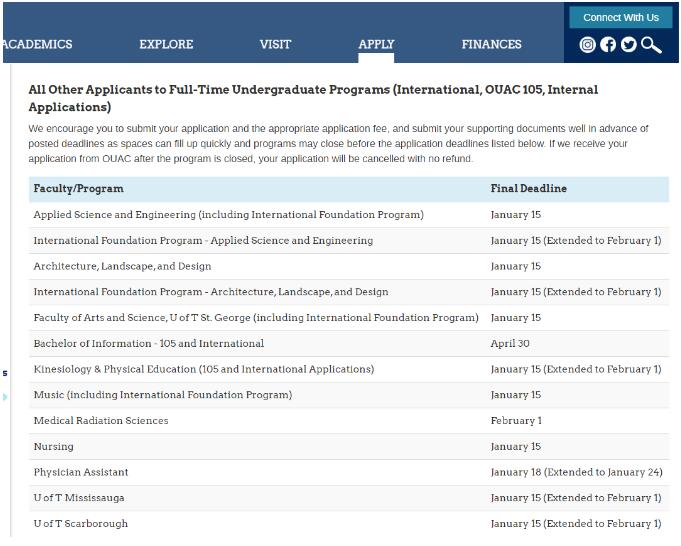Open the Finances menu
Screen dimensions: 681x546
point(491,45)
